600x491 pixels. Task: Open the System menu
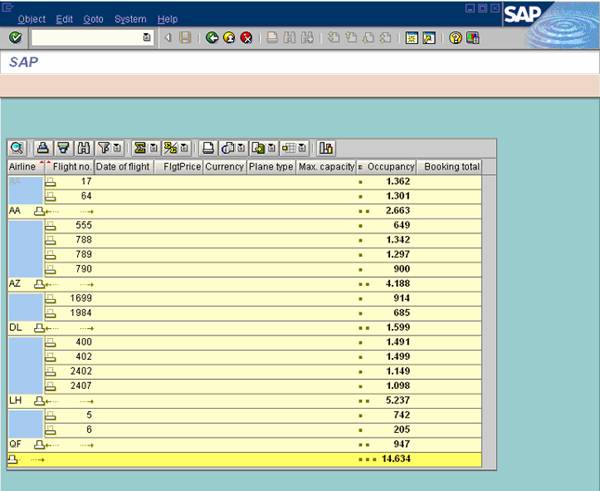tap(130, 19)
